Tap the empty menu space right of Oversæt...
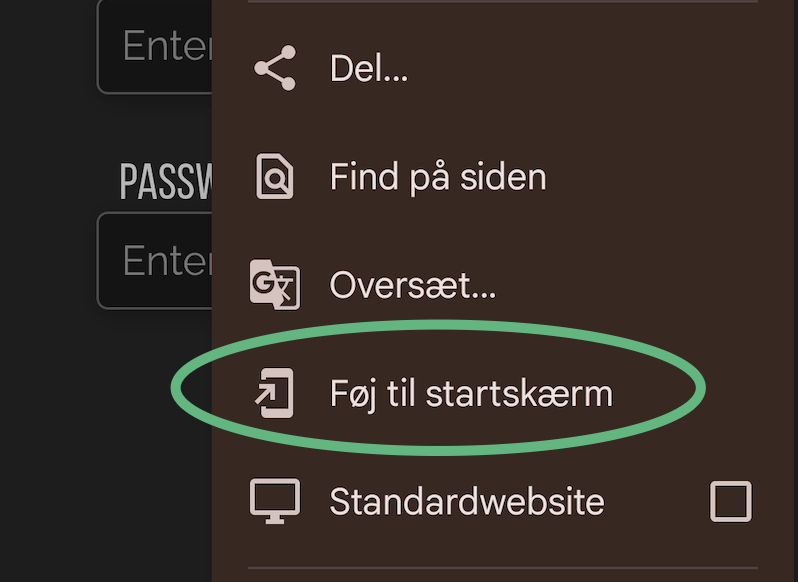 pyautogui.click(x=636, y=284)
